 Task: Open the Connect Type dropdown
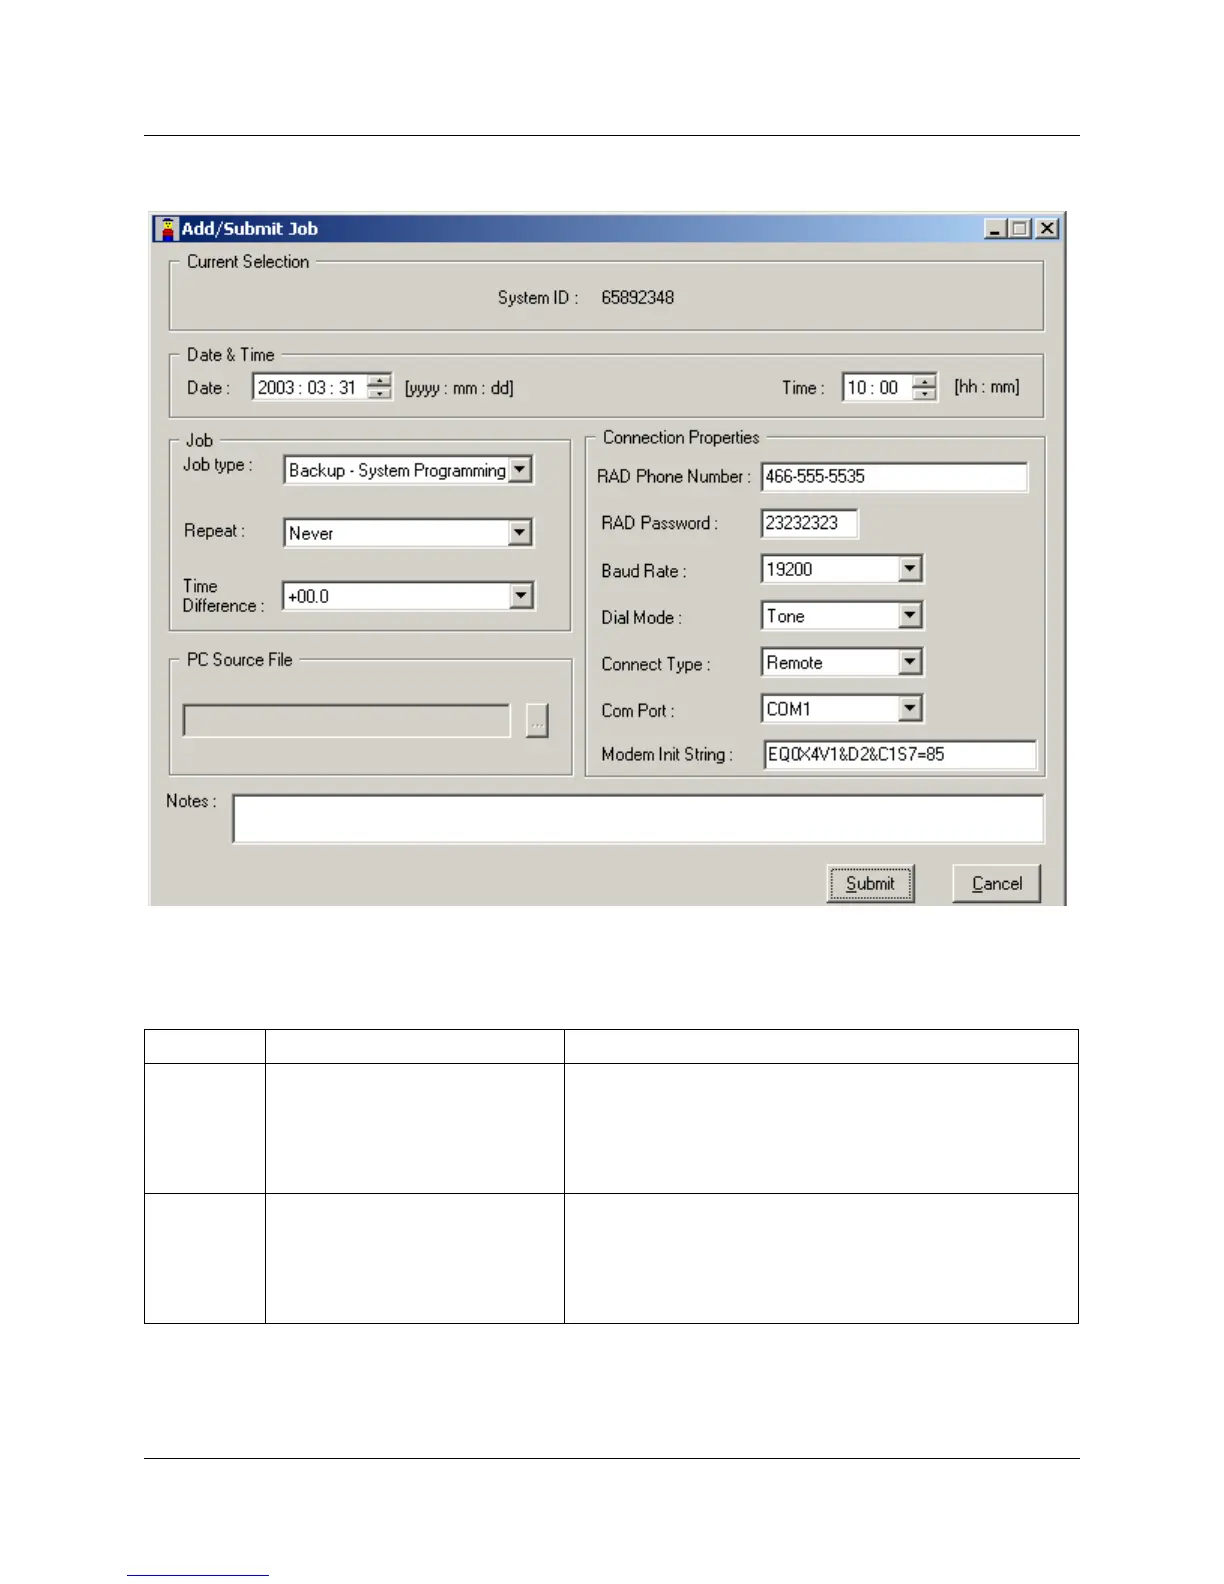pyautogui.click(x=909, y=662)
